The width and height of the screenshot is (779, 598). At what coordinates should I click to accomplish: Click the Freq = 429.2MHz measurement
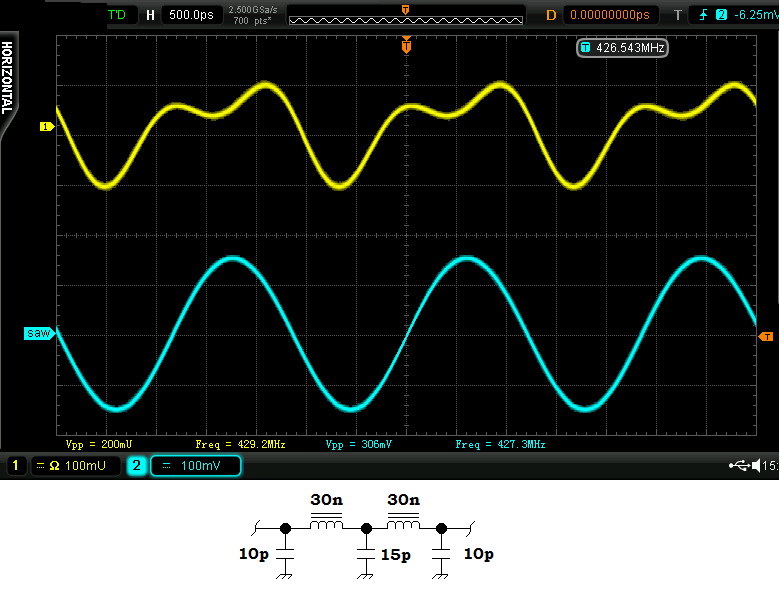(240, 444)
